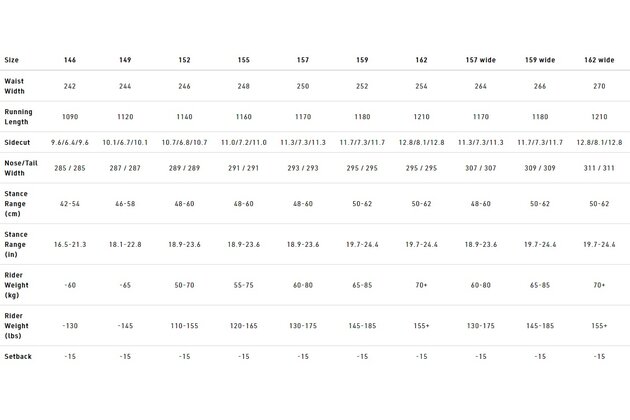
Task: Click the 162 wide size header
Action: 599,60
